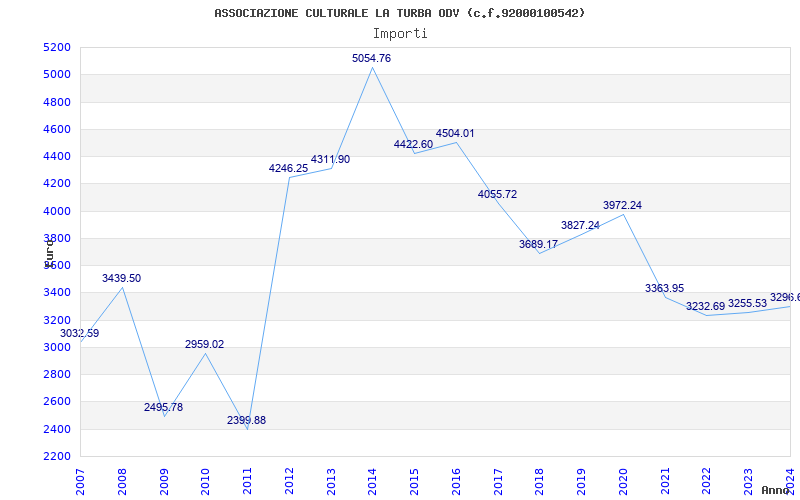The width and height of the screenshot is (800, 500).
Task: Click the 4000 y-axis tick label
Action: (57, 211)
